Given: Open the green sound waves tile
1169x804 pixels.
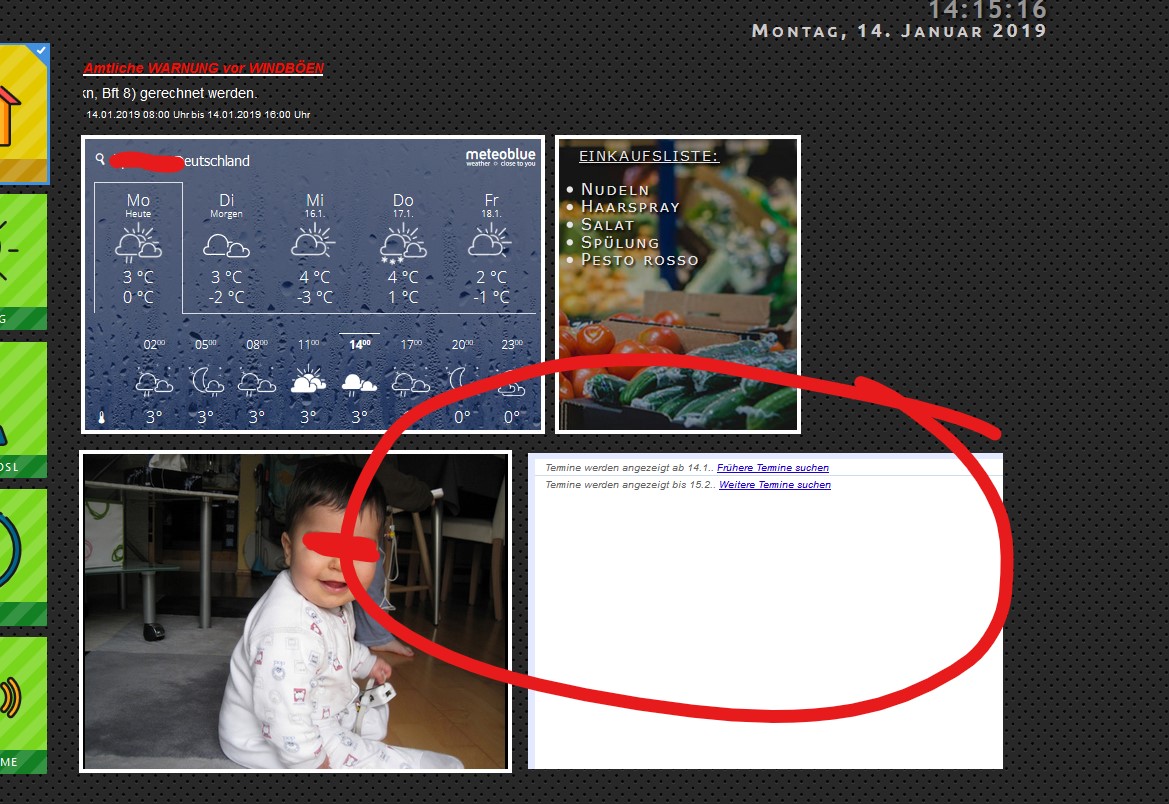Looking at the screenshot, I should pyautogui.click(x=20, y=700).
